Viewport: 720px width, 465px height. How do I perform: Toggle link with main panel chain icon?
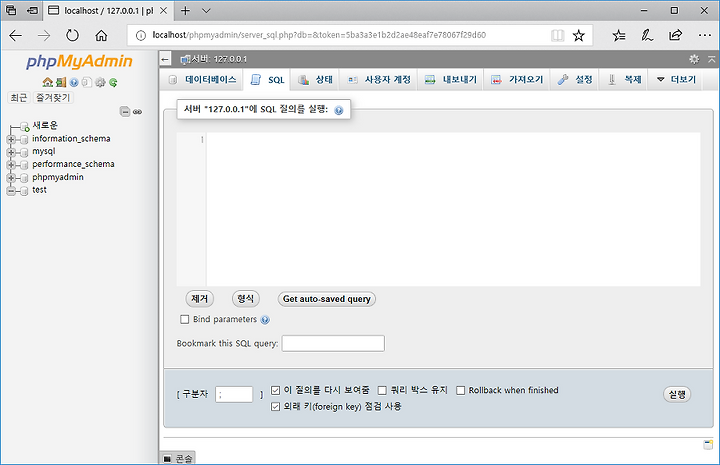[x=137, y=112]
